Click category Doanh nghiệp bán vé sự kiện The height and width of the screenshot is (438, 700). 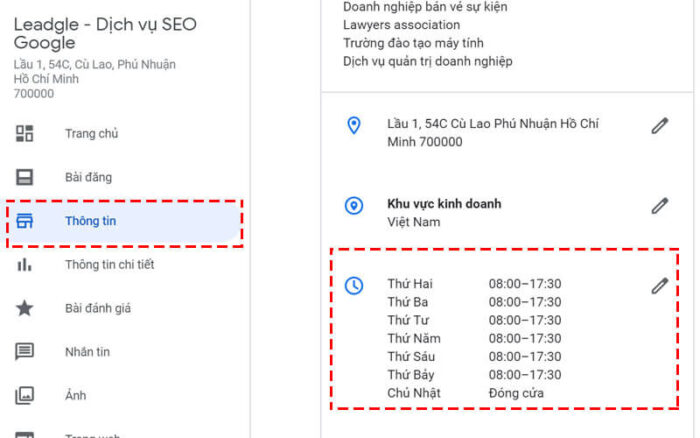[425, 7]
